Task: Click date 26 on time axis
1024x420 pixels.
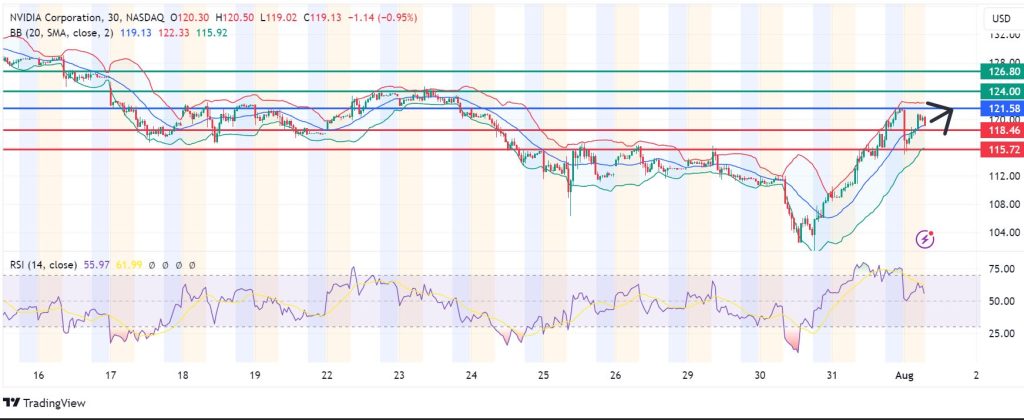Action: (615, 376)
